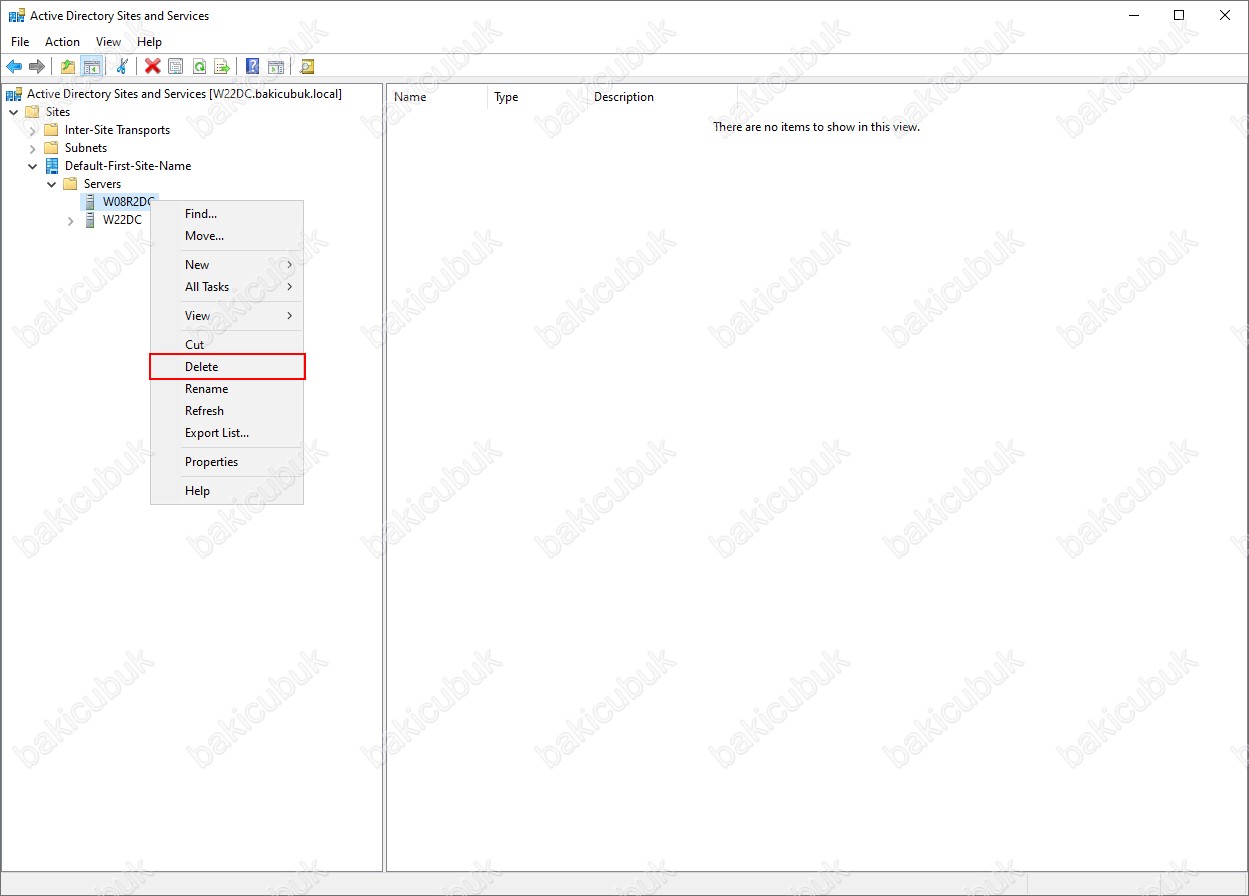Choose Move... from the context menu

[x=227, y=236]
